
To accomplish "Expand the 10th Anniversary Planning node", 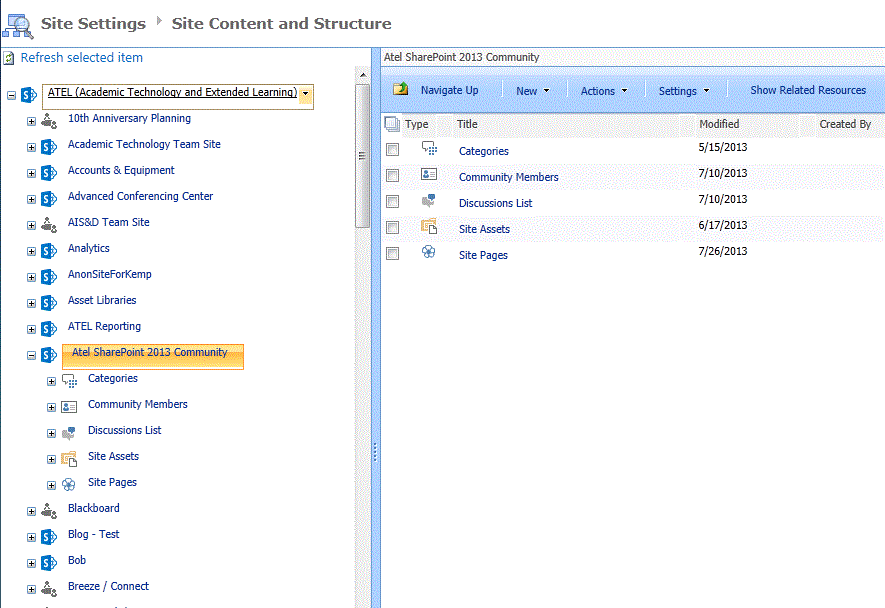I will coord(32,121).
